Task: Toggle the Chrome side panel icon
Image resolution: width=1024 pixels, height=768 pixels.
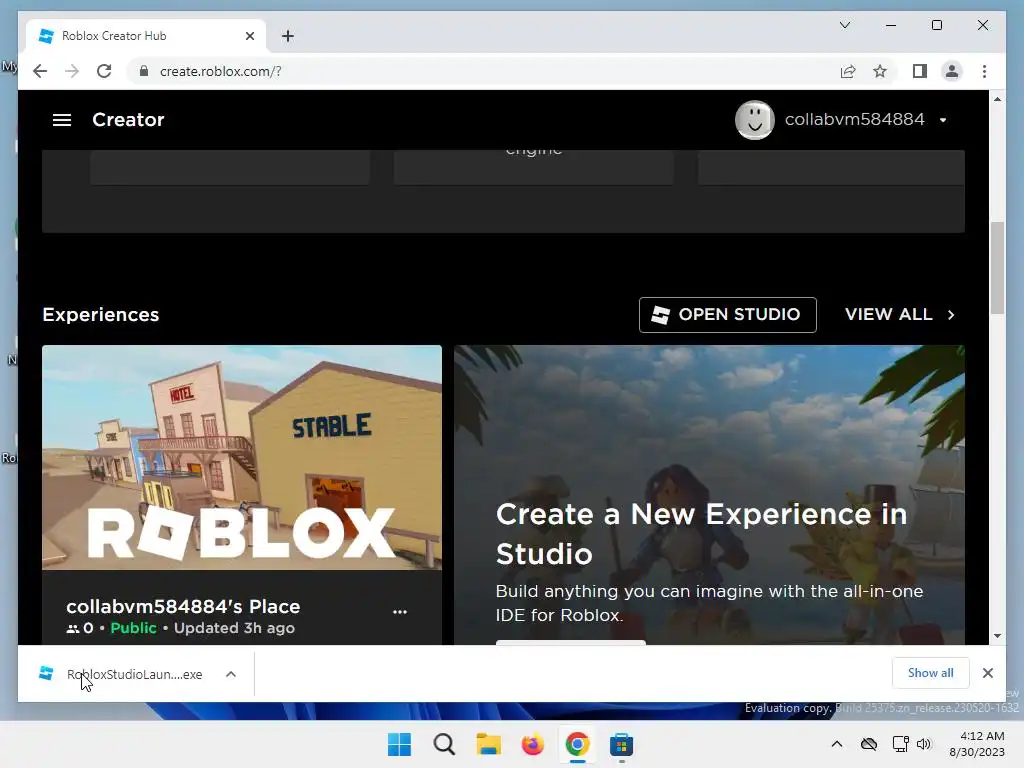Action: pos(920,71)
